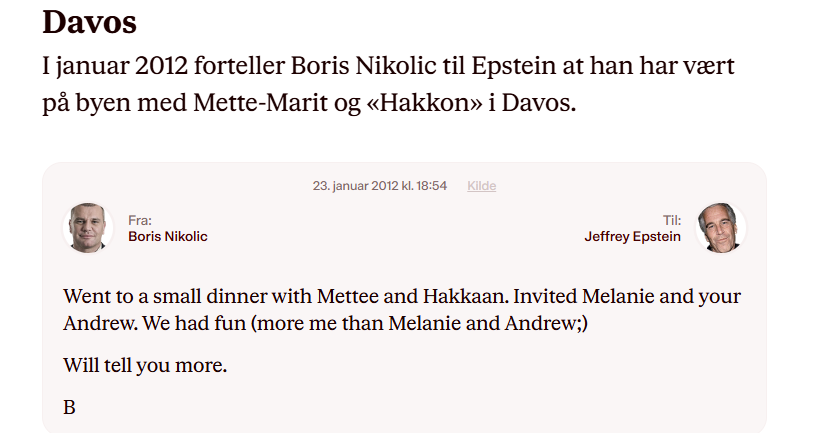Click the intro line starting "på byen med"
This screenshot has width=834, height=433.
click(310, 104)
